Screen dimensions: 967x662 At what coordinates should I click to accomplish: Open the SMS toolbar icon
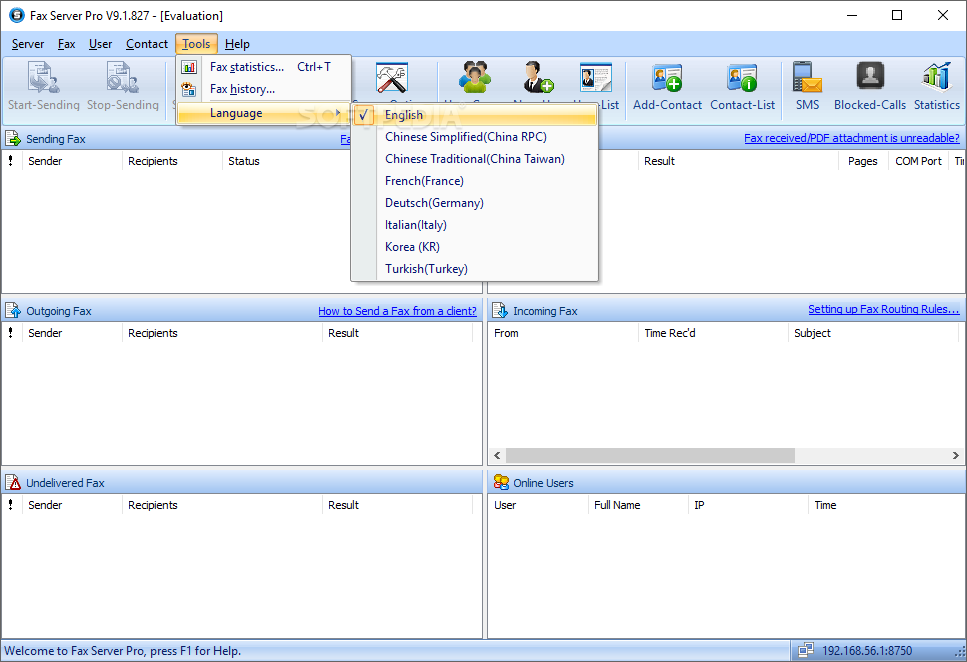tap(807, 77)
